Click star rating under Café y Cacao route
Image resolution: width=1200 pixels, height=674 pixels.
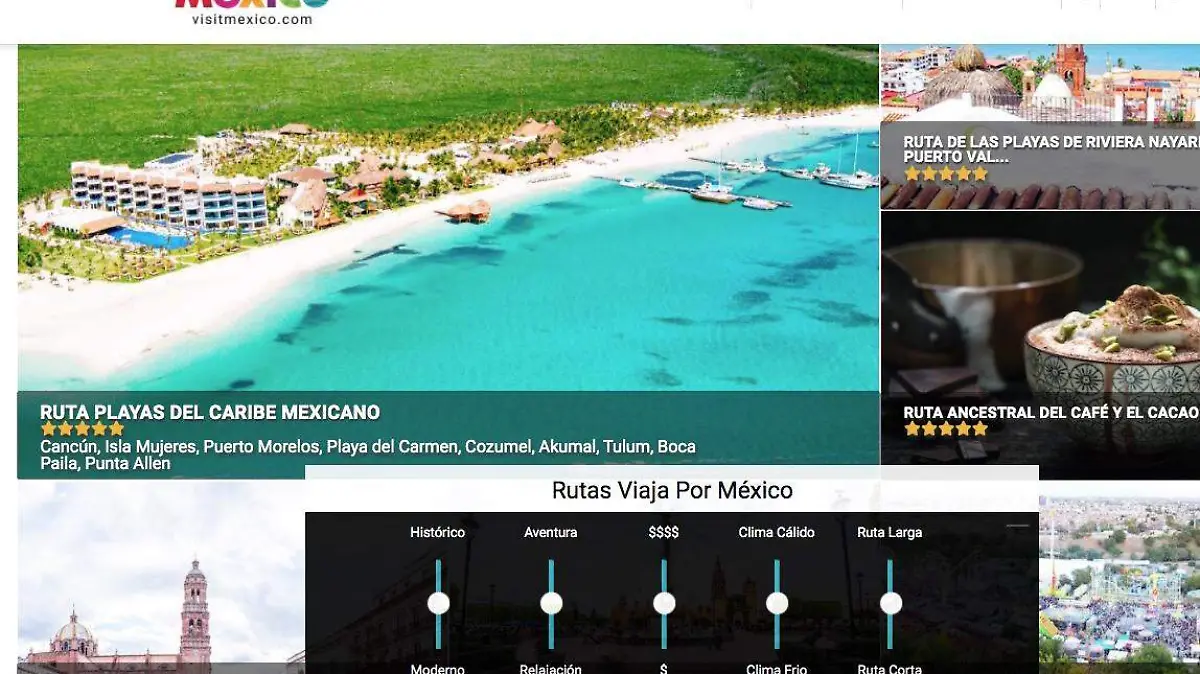pyautogui.click(x=945, y=429)
